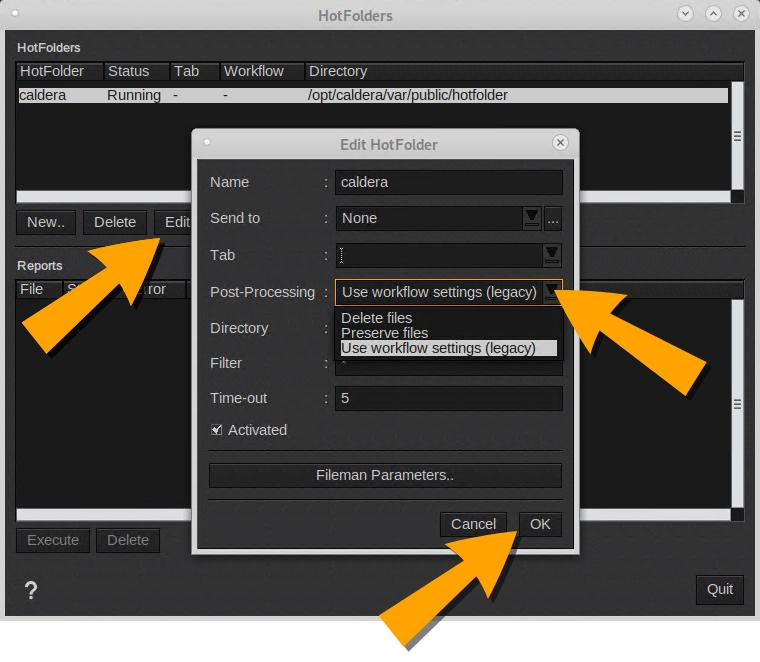Click the Name input field
Image resolution: width=760 pixels, height=662 pixels.
448,182
